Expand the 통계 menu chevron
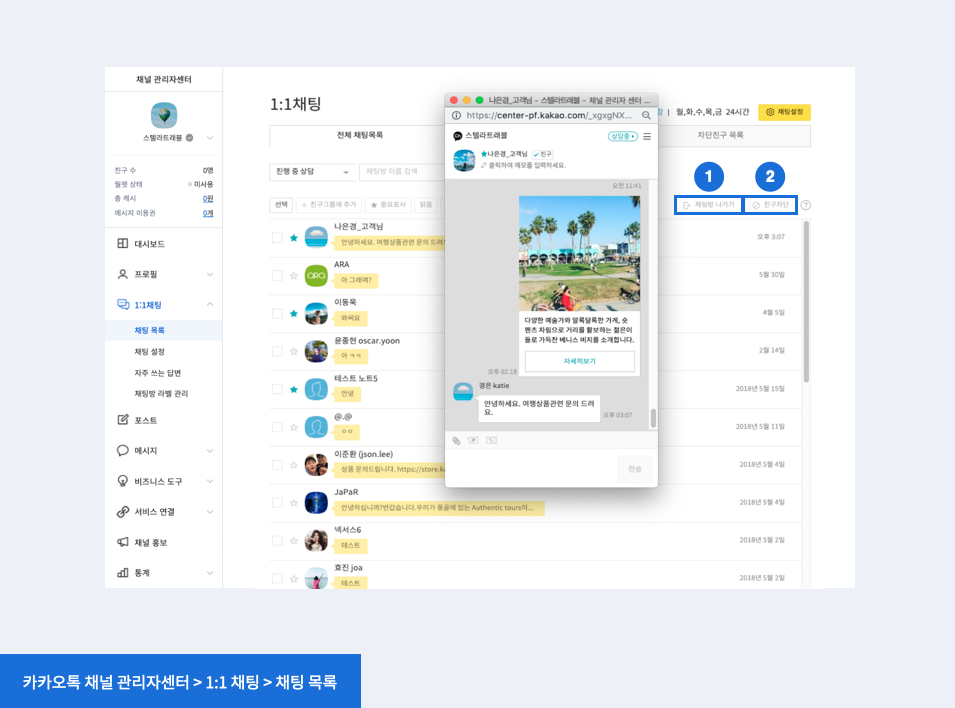The width and height of the screenshot is (955, 708). tap(210, 573)
